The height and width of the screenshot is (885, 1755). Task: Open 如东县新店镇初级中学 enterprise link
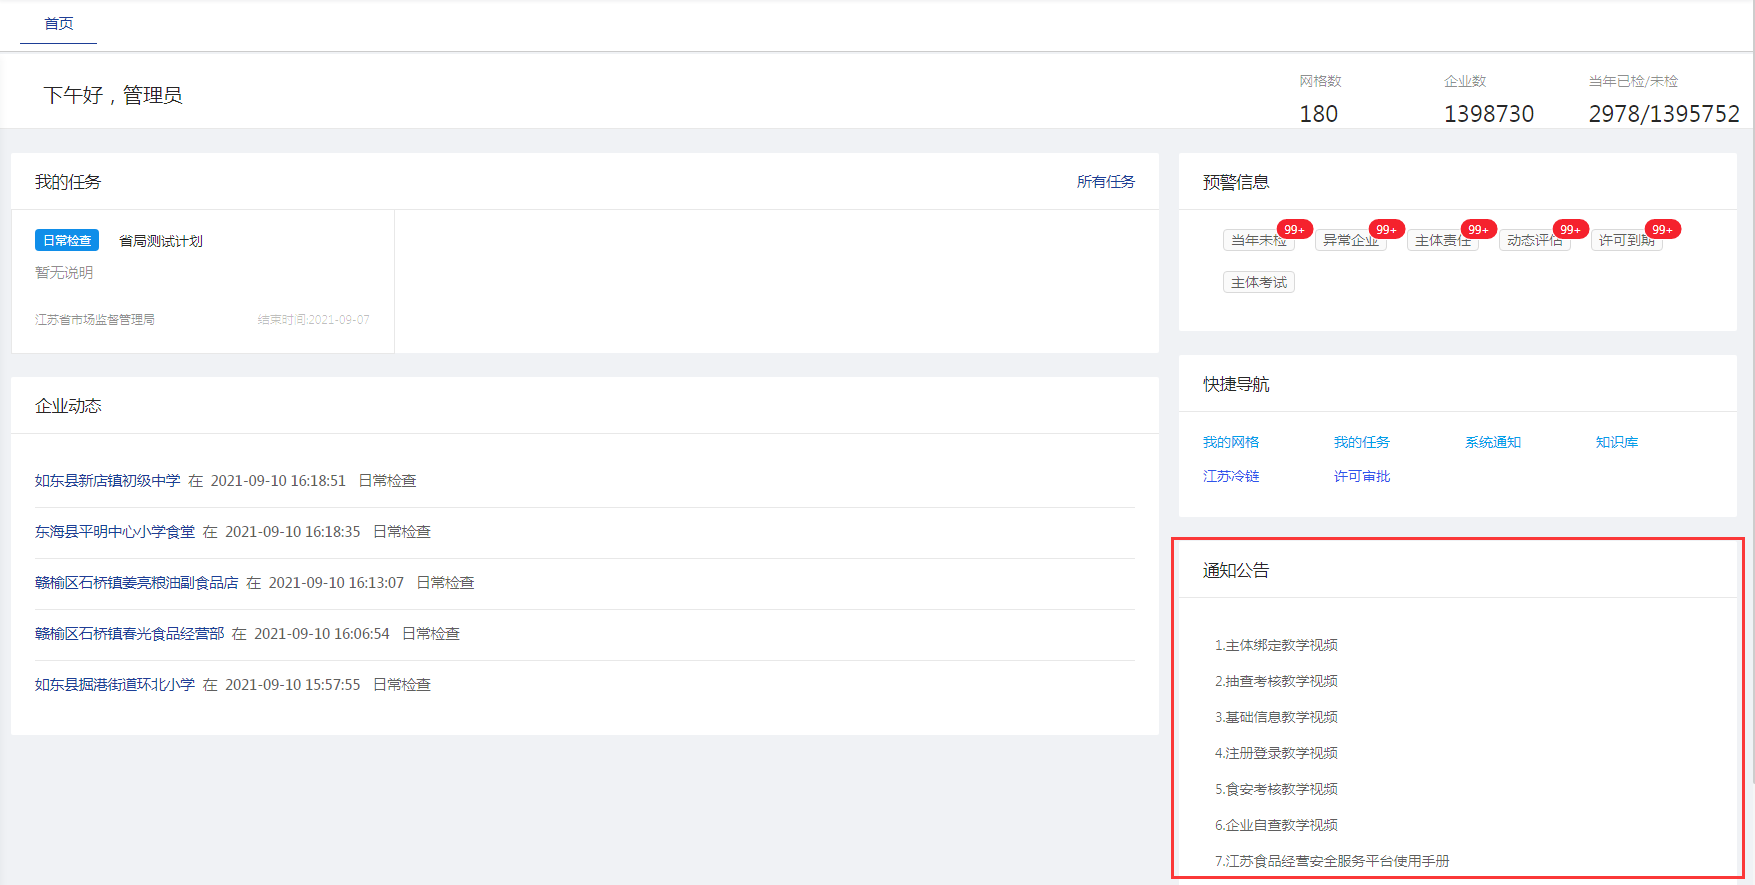[107, 481]
